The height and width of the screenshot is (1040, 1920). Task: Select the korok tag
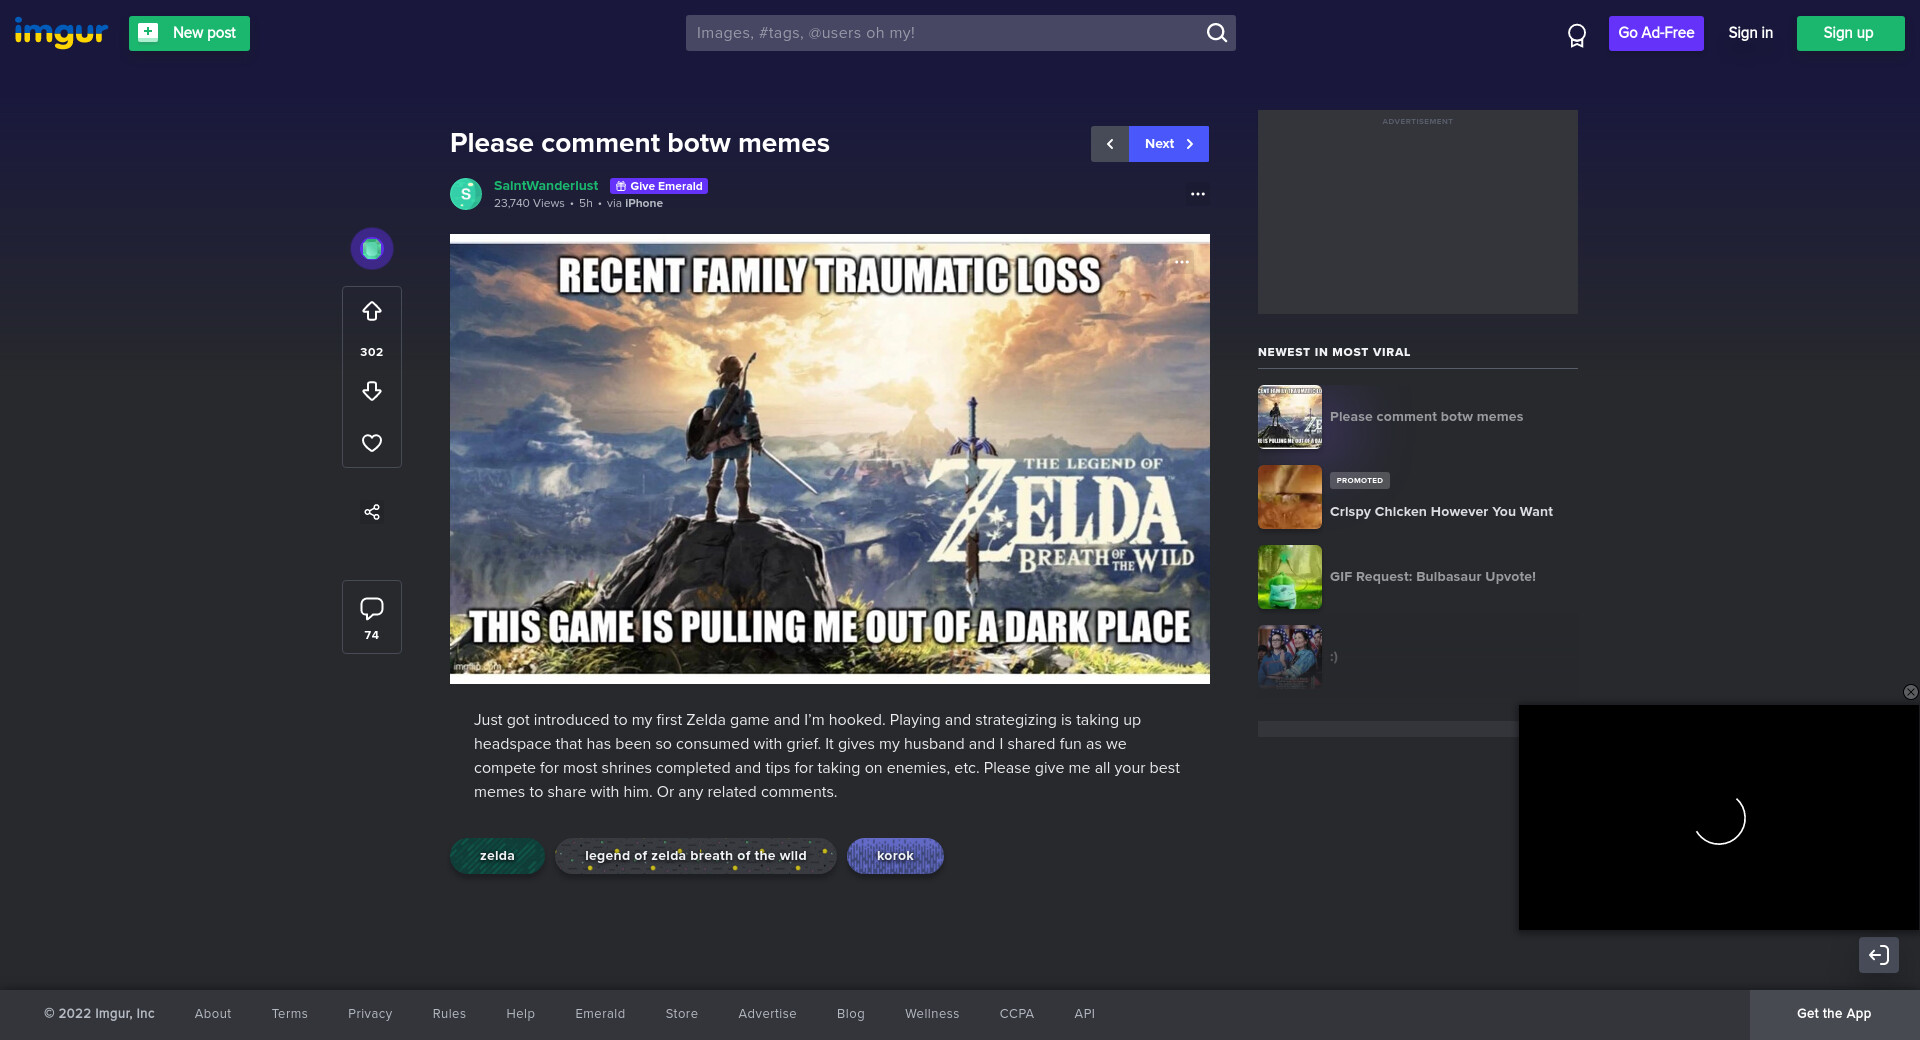click(895, 856)
